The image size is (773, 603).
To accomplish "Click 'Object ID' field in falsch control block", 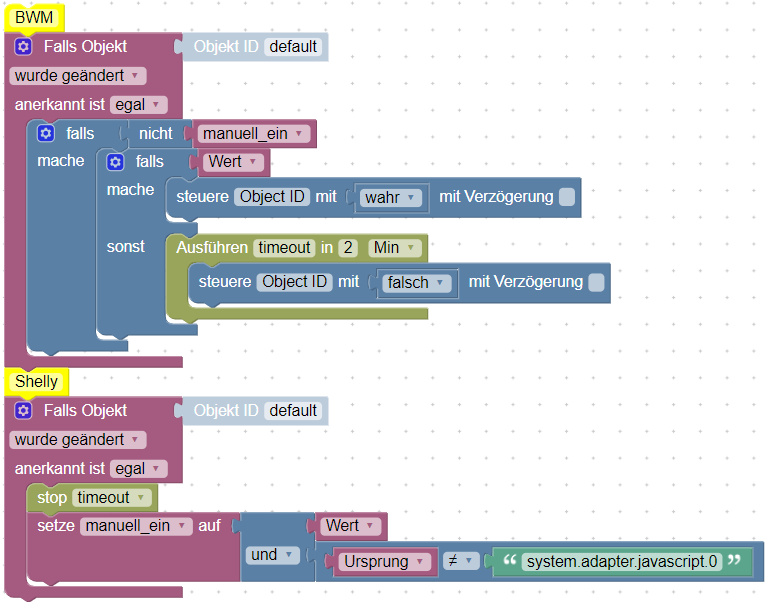I will tap(294, 282).
